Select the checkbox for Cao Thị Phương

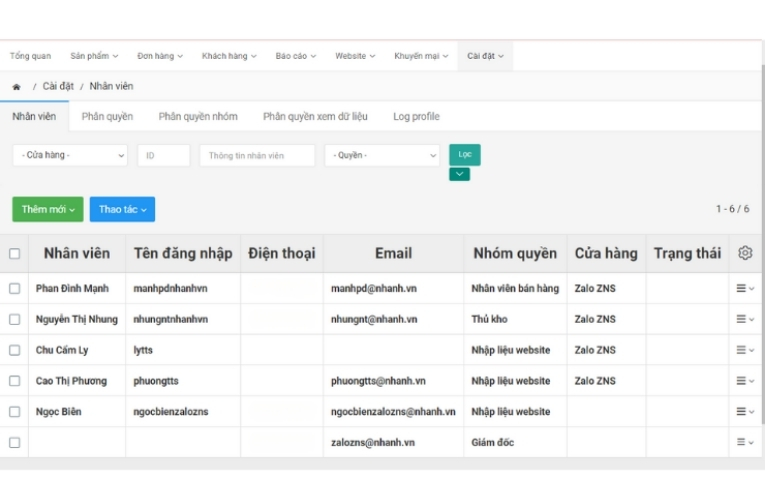click(14, 381)
